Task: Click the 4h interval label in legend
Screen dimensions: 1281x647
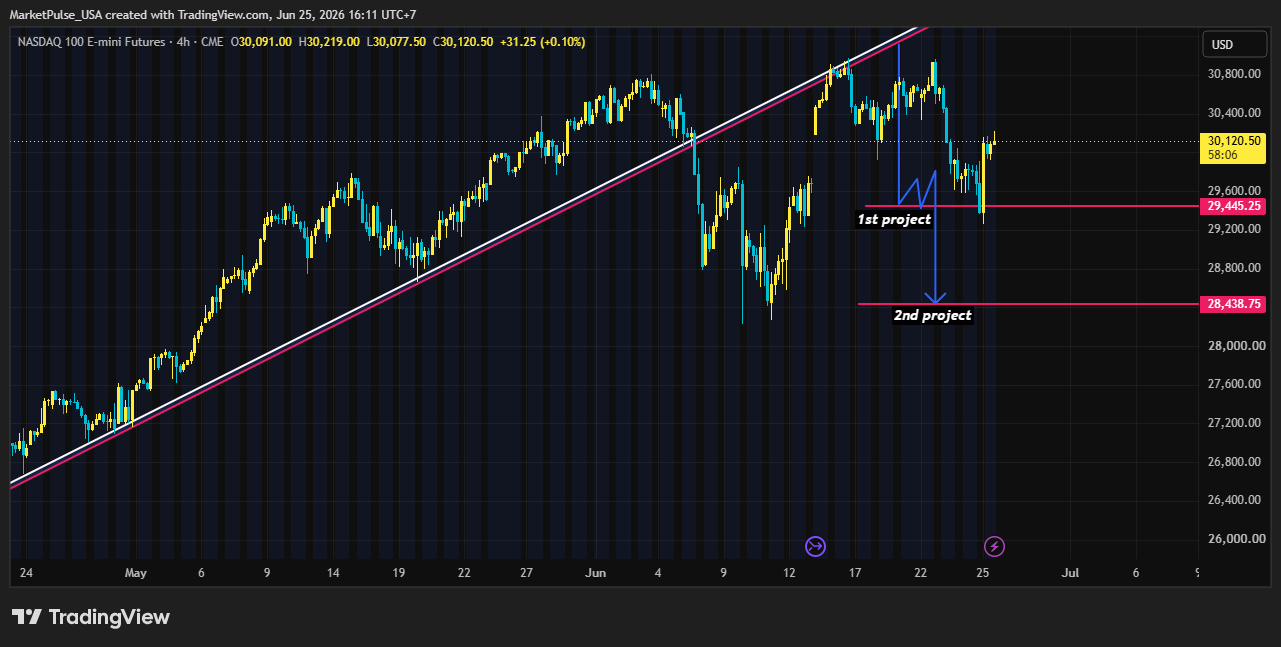Action: coord(183,42)
